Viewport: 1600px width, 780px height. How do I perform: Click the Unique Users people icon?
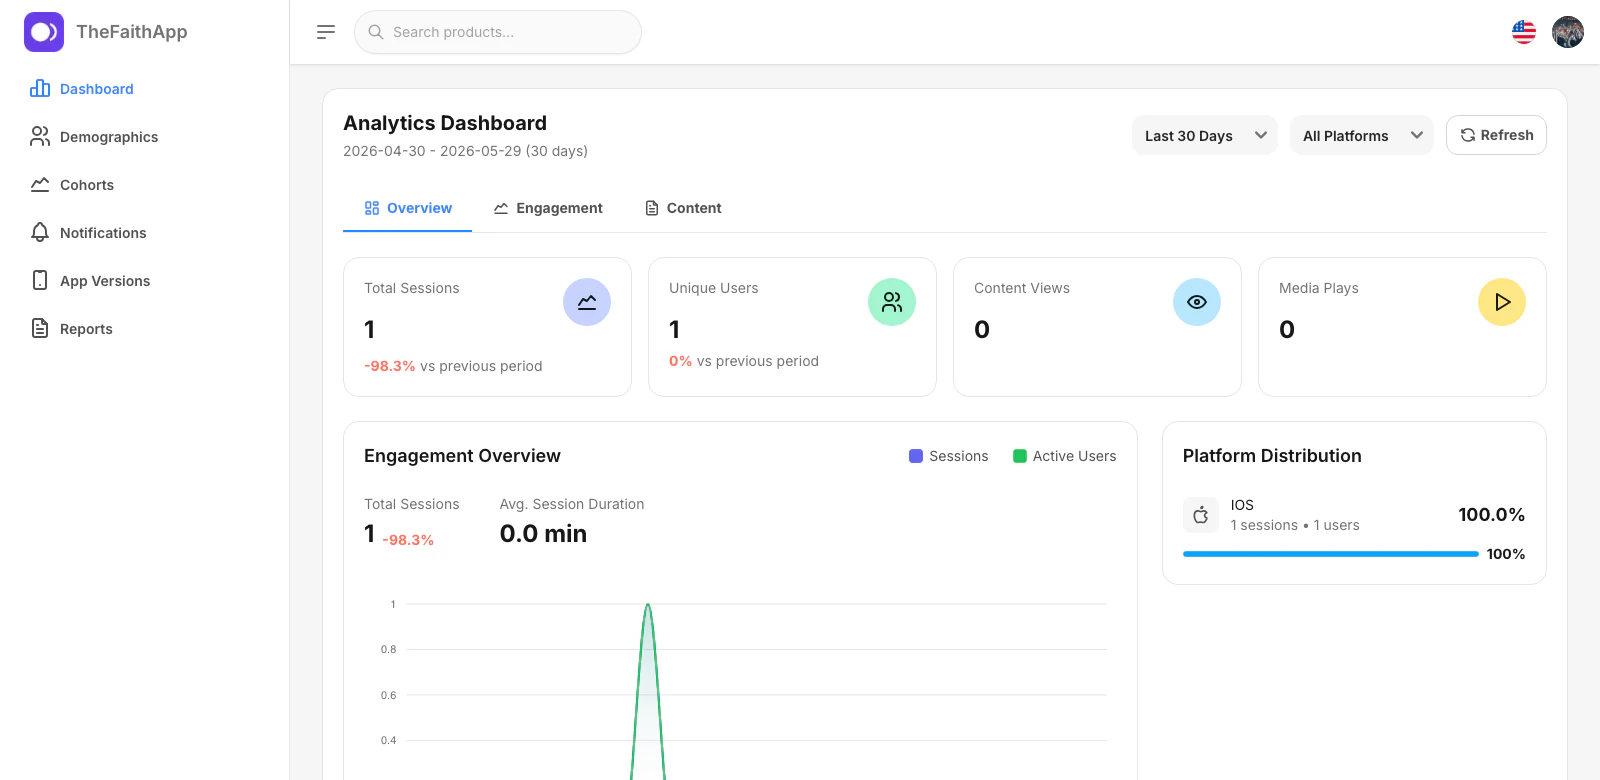(892, 302)
